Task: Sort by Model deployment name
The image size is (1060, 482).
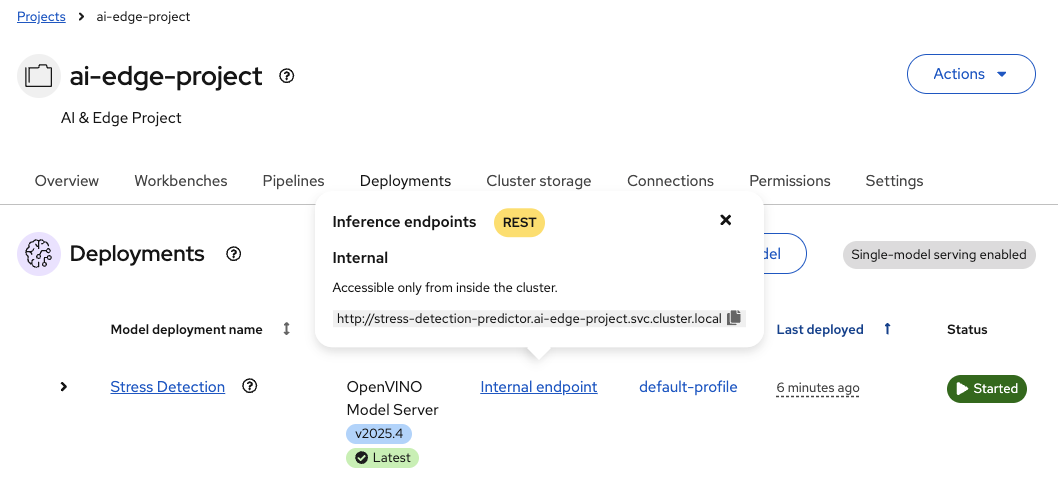Action: point(287,329)
